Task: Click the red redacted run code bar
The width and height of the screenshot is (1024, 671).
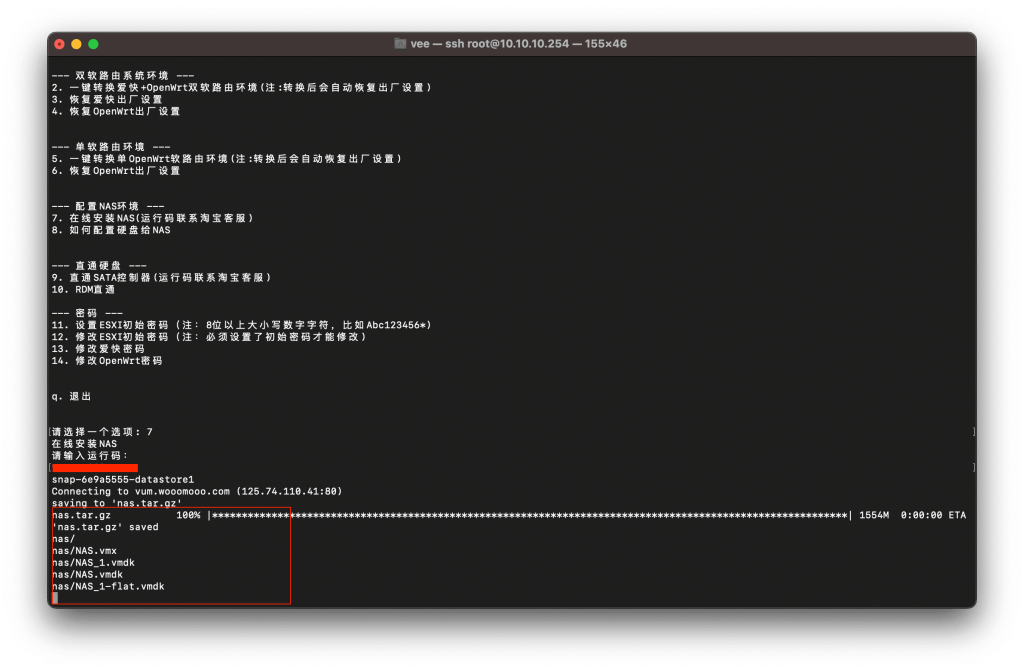Action: pos(95,467)
